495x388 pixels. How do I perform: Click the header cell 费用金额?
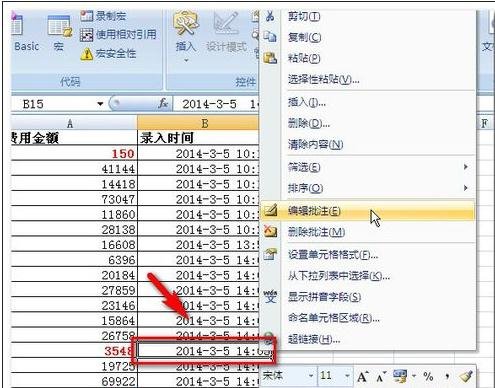tap(74, 137)
